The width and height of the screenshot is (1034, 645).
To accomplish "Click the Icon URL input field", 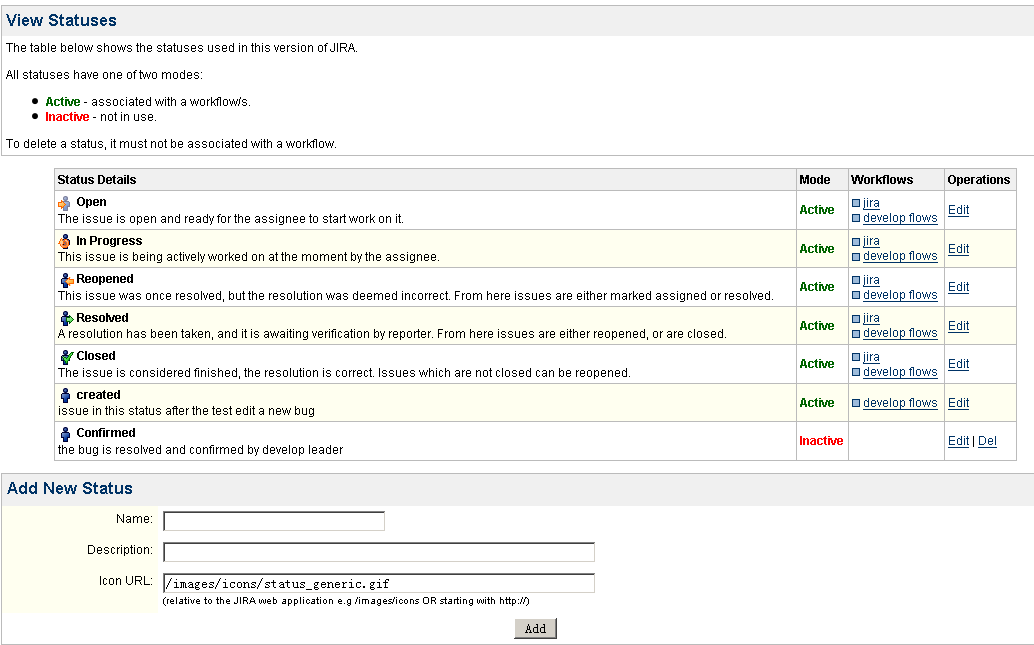I will click(379, 583).
